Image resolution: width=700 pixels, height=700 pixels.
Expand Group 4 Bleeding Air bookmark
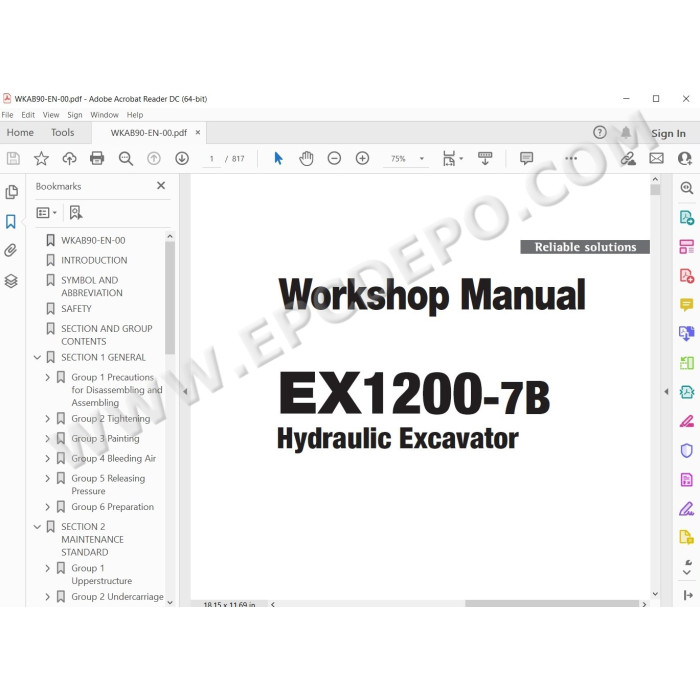click(47, 458)
